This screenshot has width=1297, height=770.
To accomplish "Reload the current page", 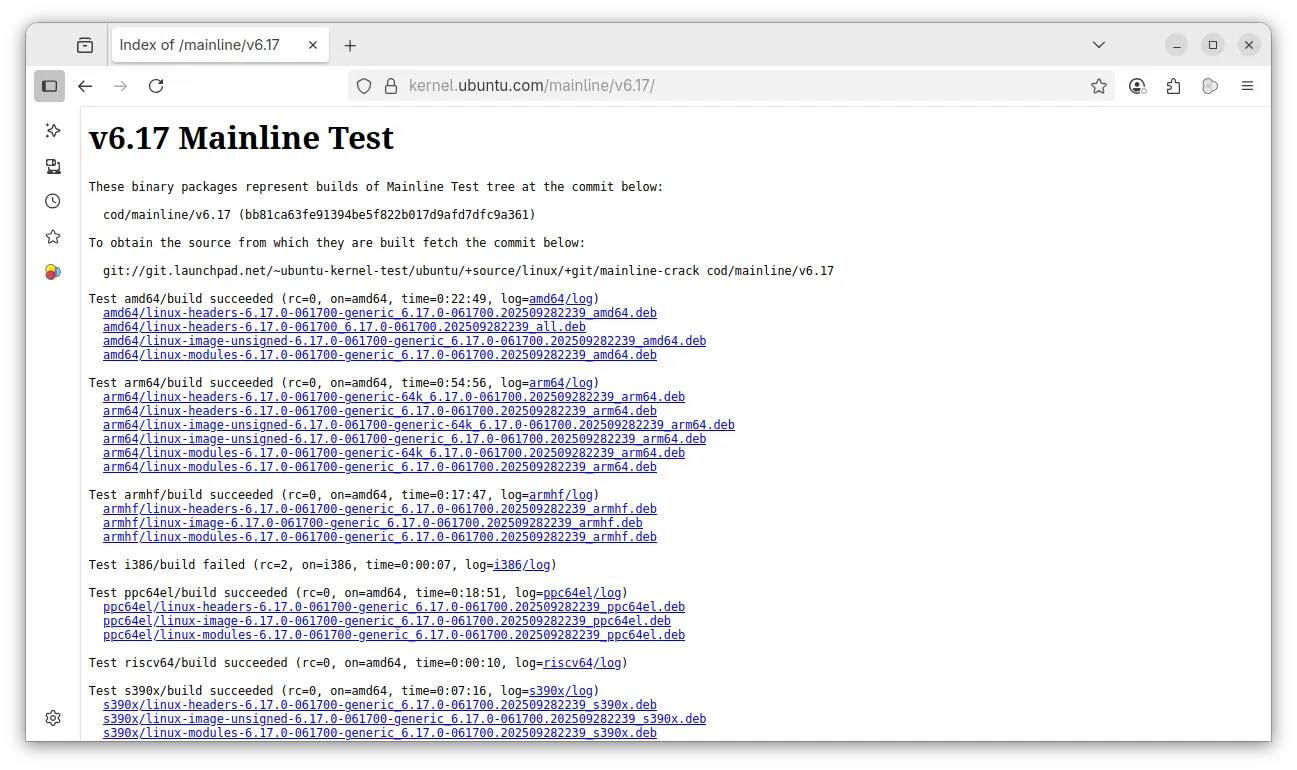I will point(156,86).
